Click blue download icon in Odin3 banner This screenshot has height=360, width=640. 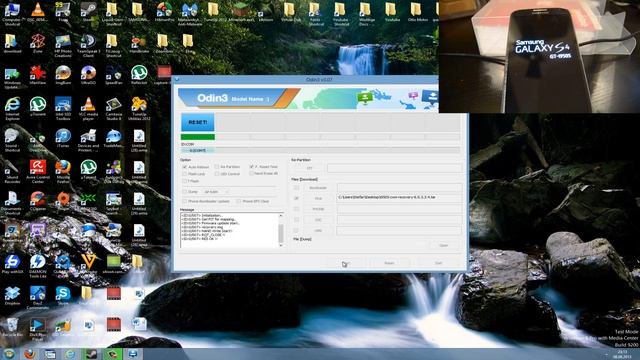pyautogui.click(x=430, y=97)
